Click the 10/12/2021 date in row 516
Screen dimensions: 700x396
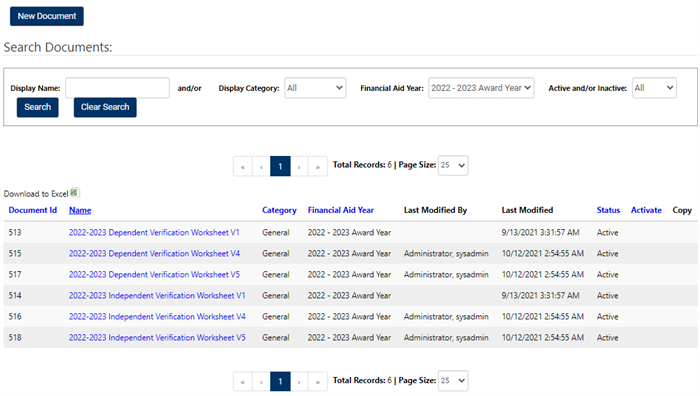coord(542,317)
